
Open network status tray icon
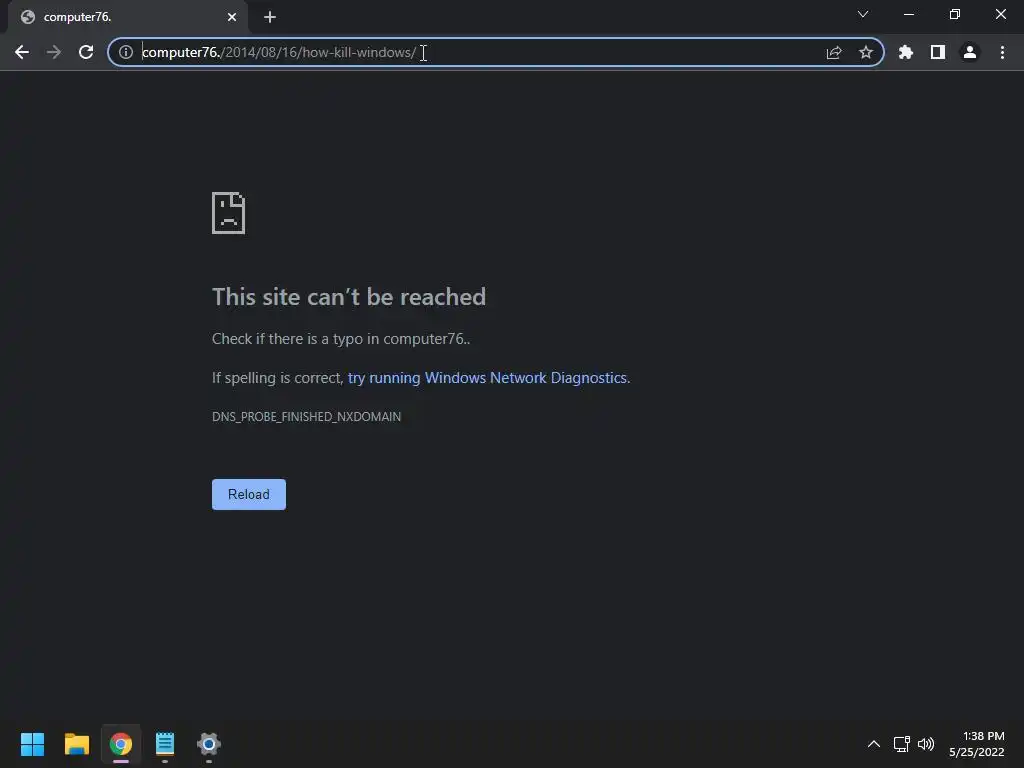[x=902, y=744]
